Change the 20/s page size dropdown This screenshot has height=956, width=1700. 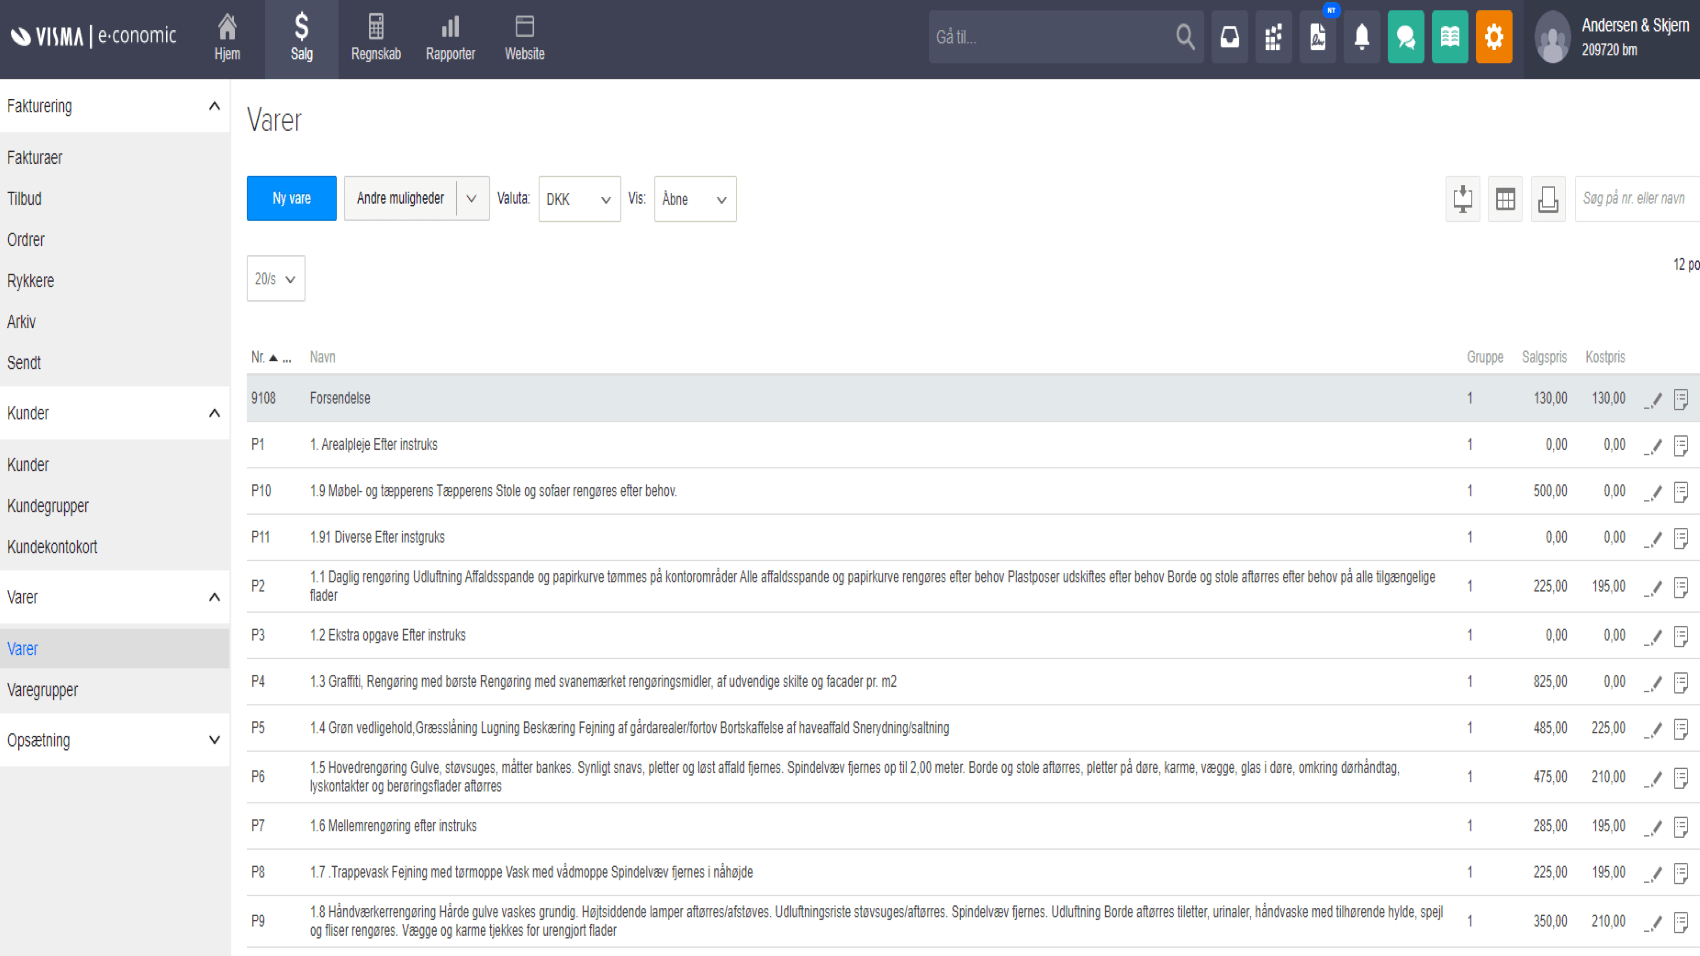tap(275, 278)
